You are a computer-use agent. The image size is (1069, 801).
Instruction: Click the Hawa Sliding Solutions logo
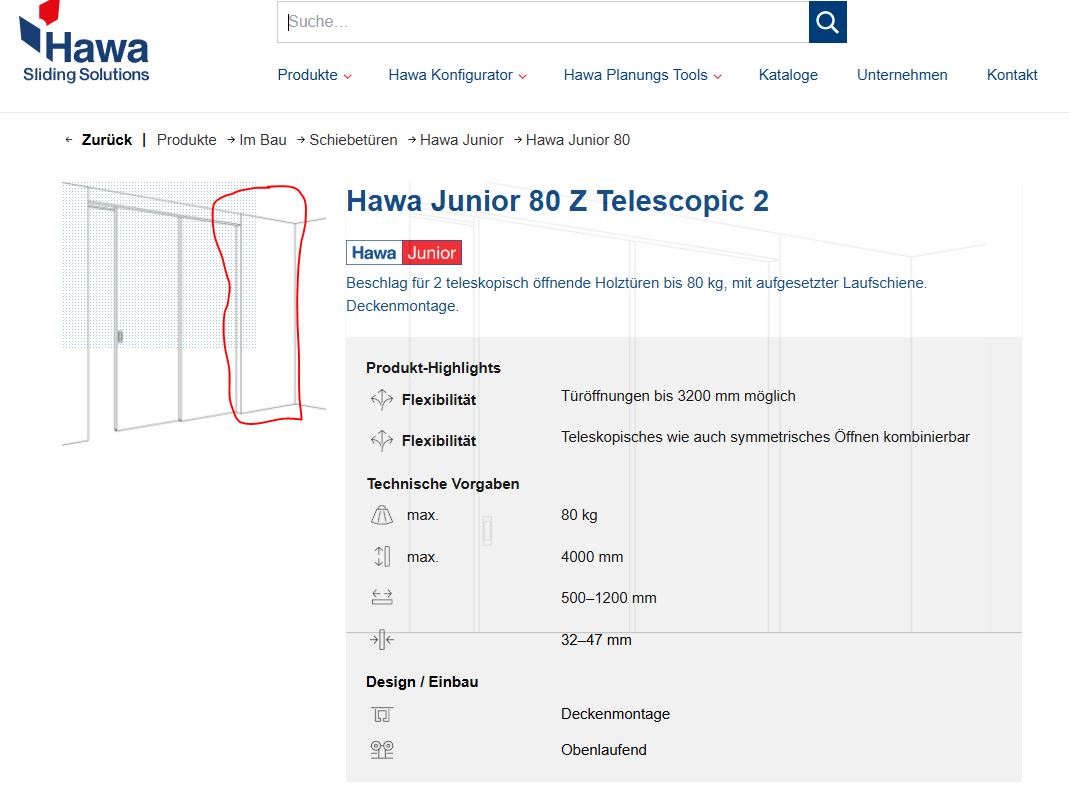click(85, 42)
